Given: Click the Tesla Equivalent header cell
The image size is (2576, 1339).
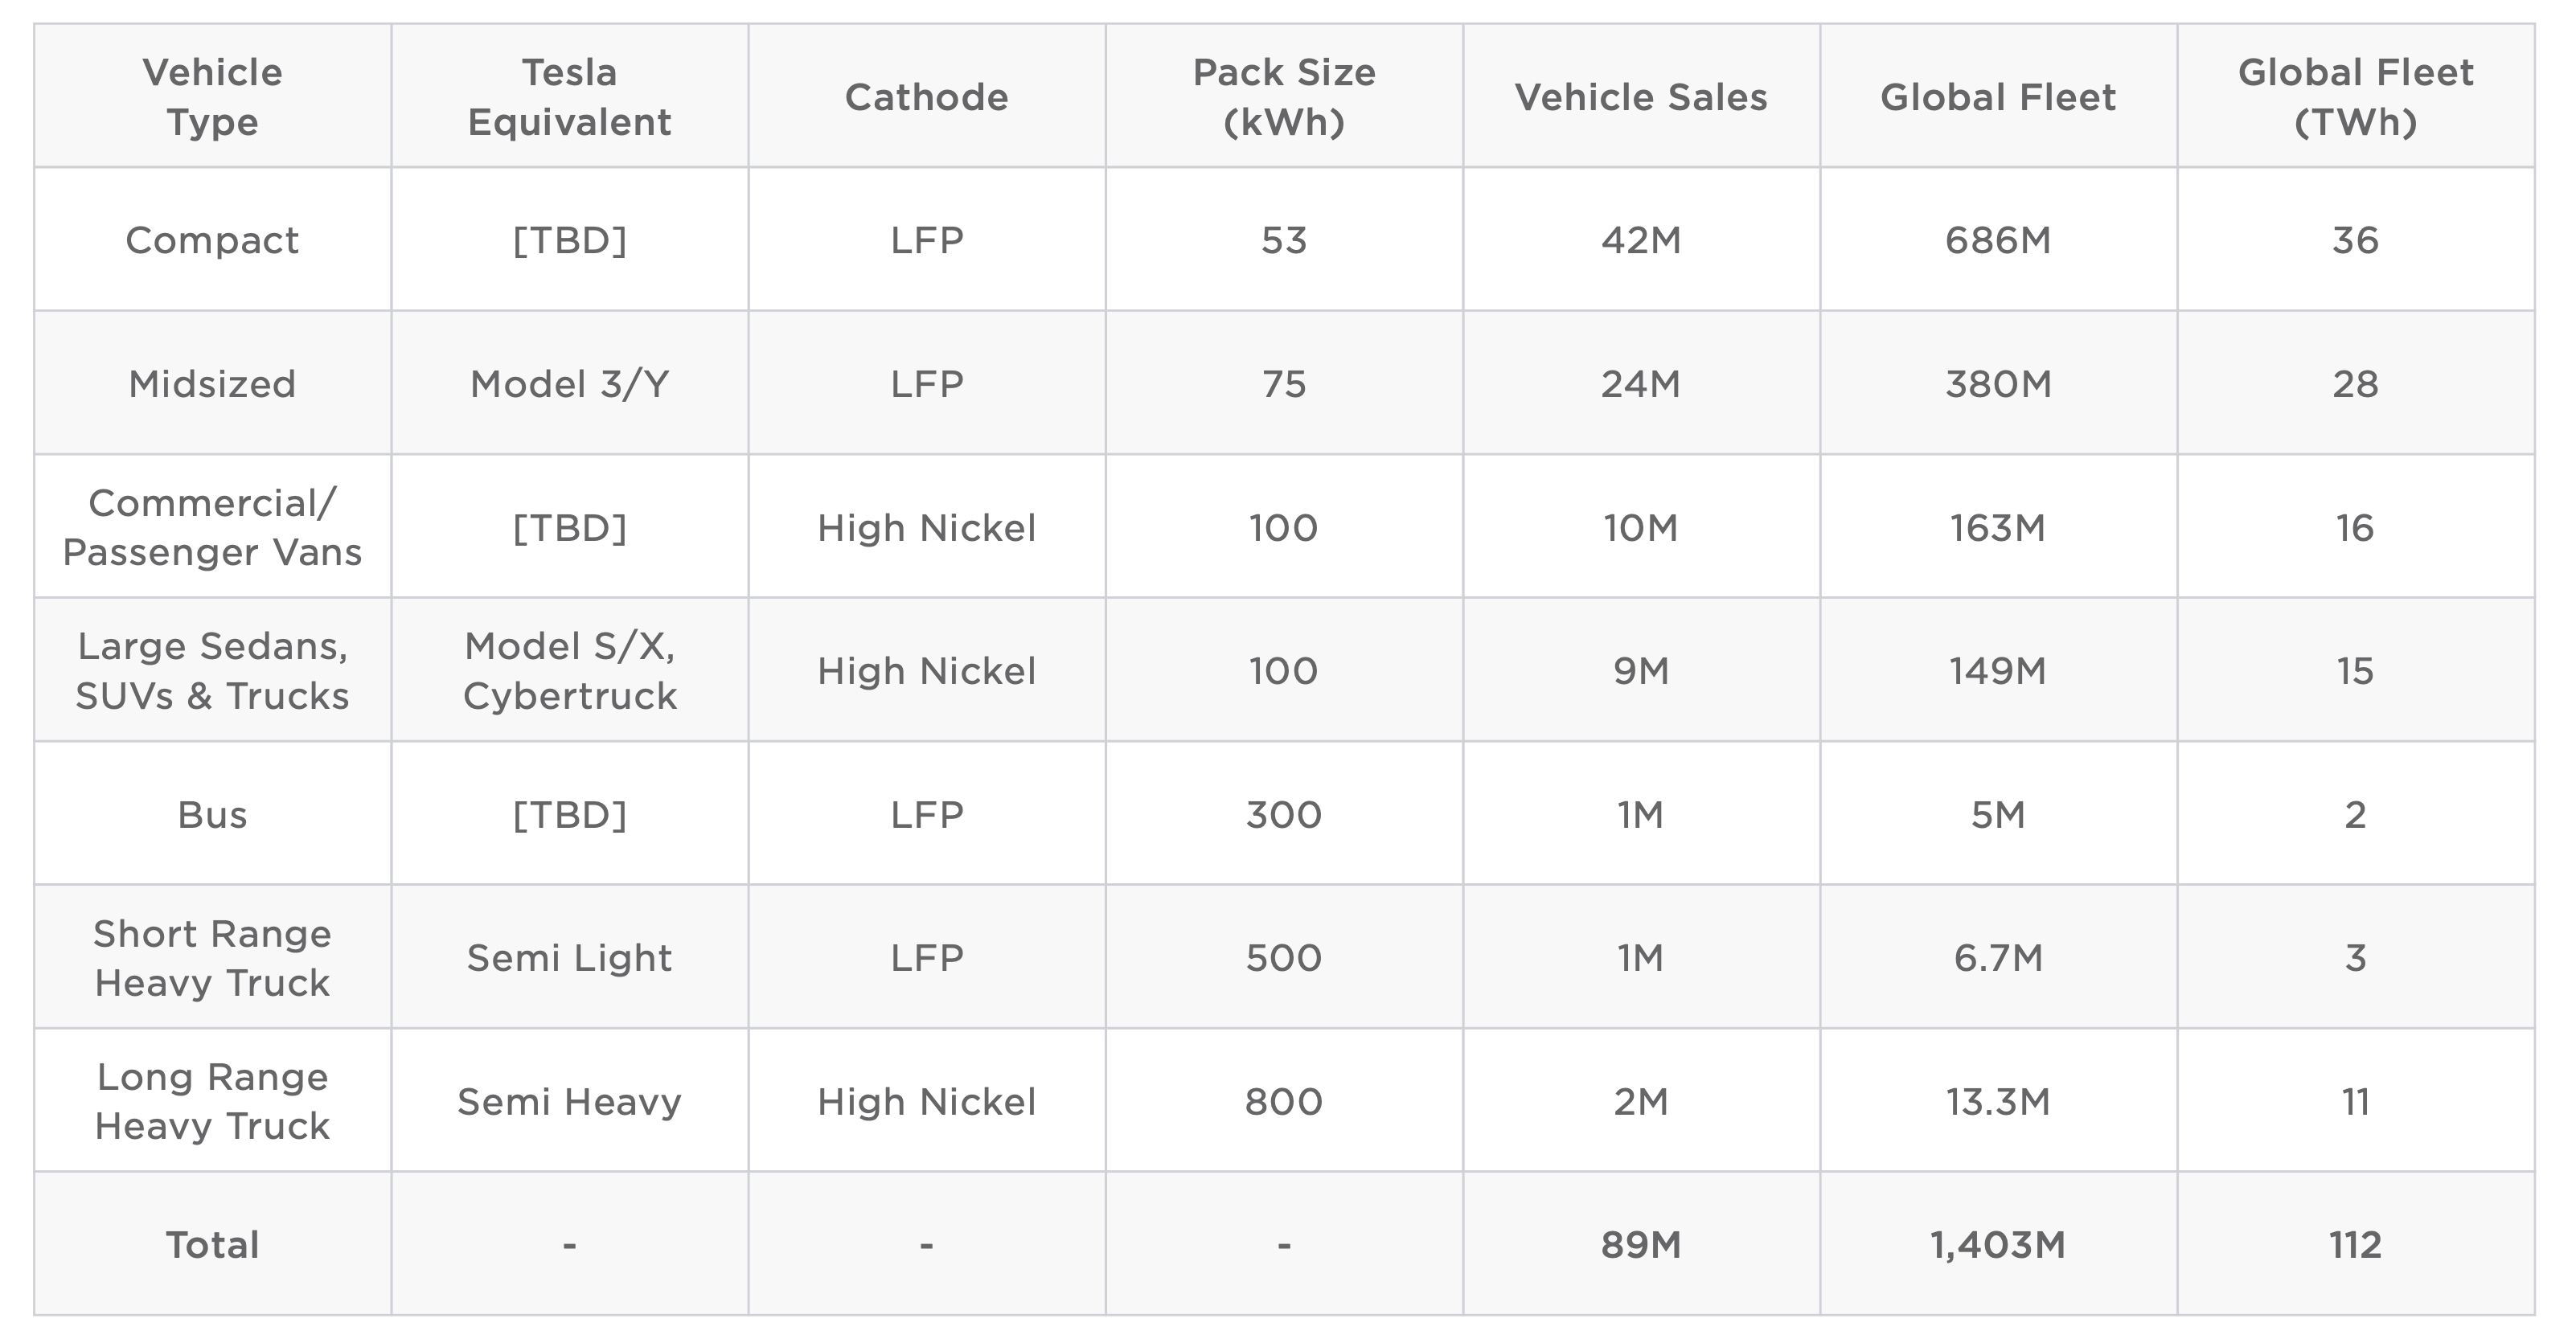Looking at the screenshot, I should [x=569, y=97].
